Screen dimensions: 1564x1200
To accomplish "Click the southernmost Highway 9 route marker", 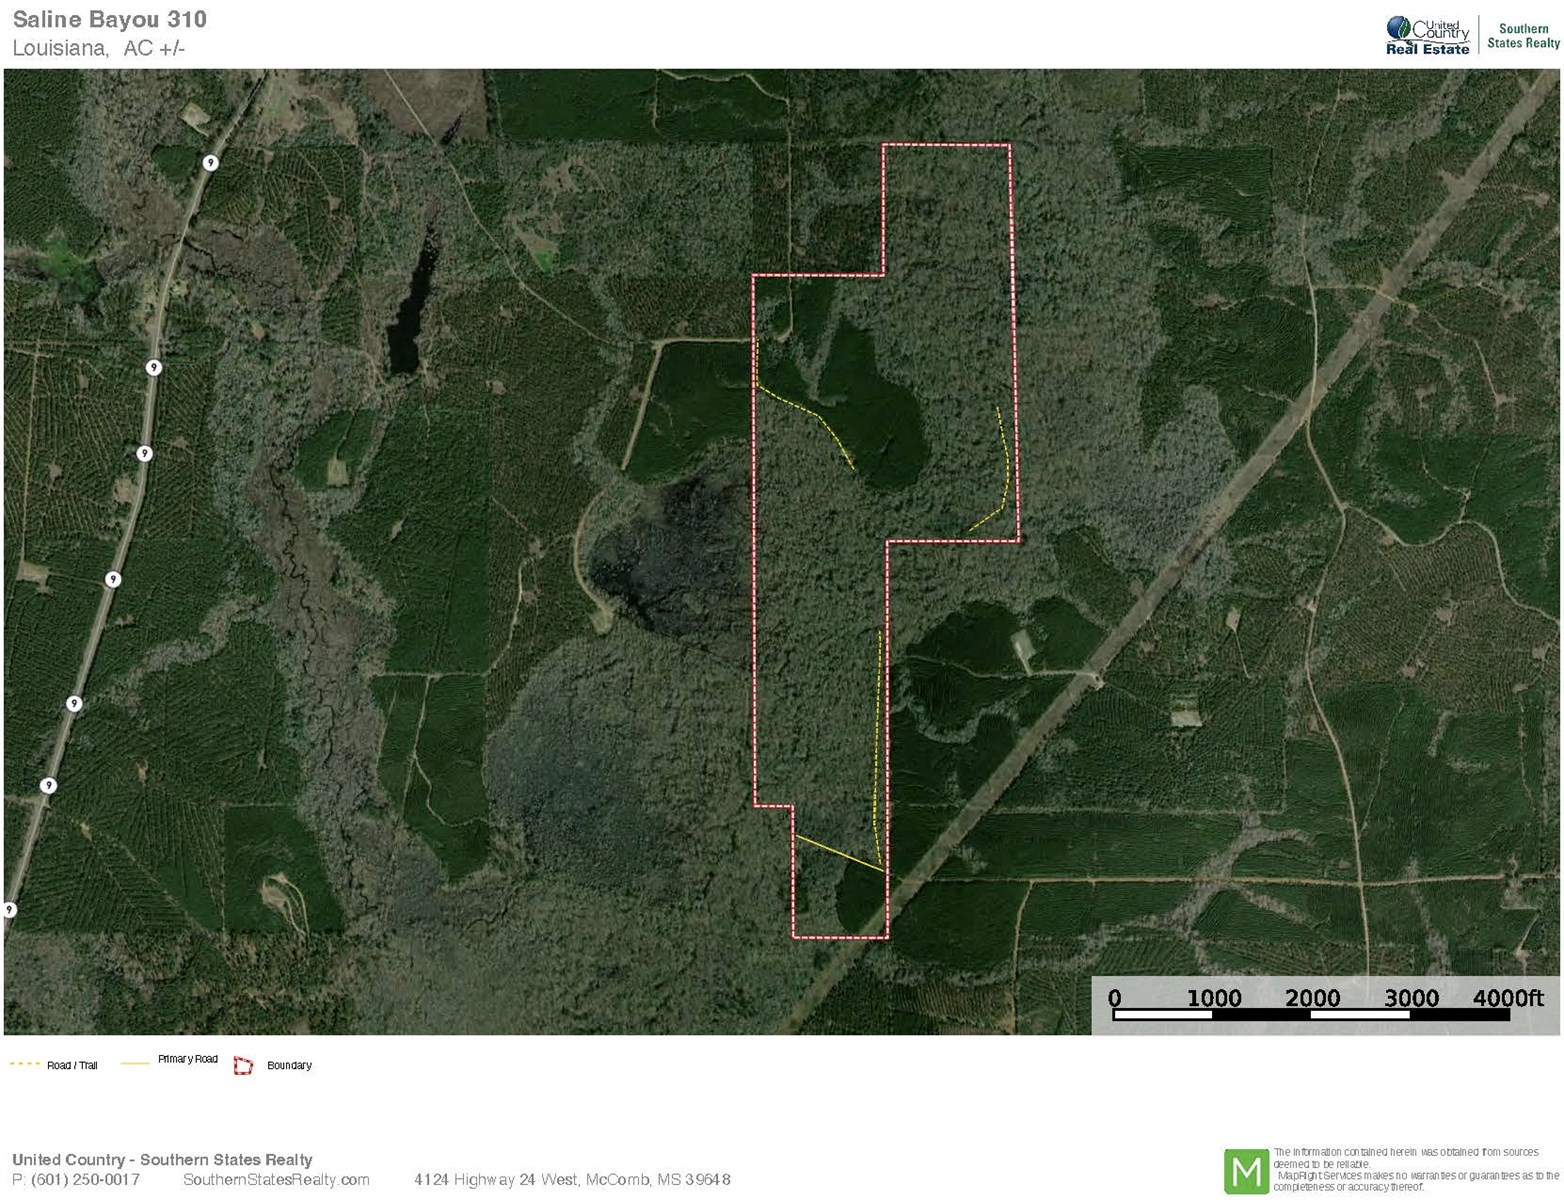I will (x=9, y=910).
